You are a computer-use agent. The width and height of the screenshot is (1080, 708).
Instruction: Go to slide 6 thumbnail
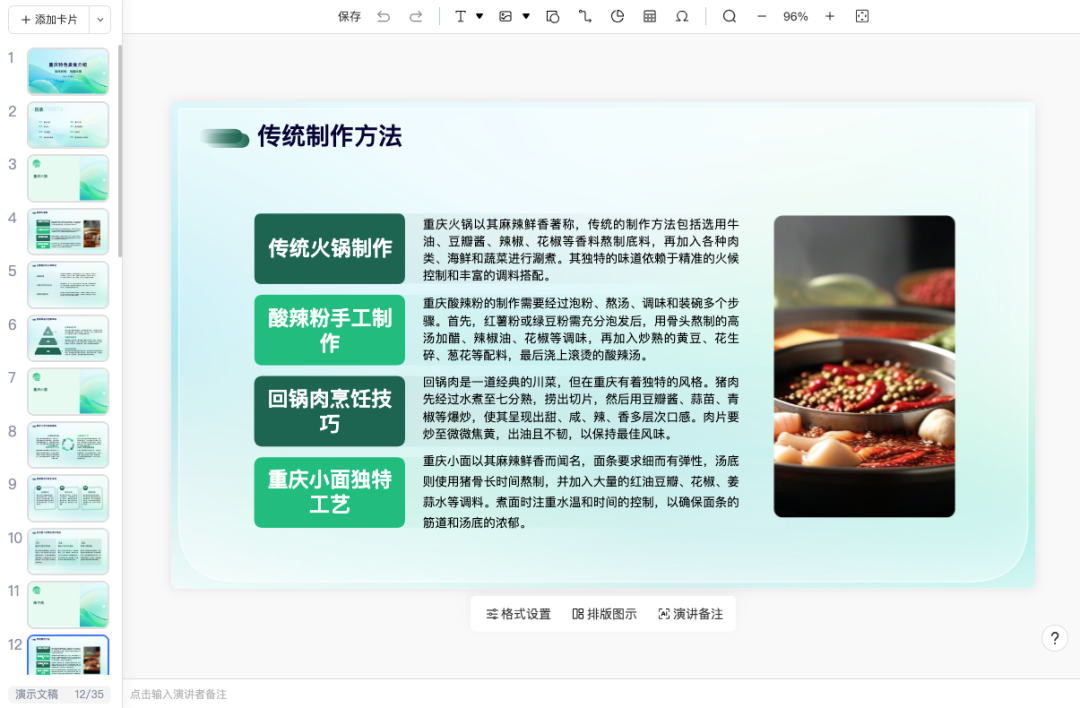[68, 338]
